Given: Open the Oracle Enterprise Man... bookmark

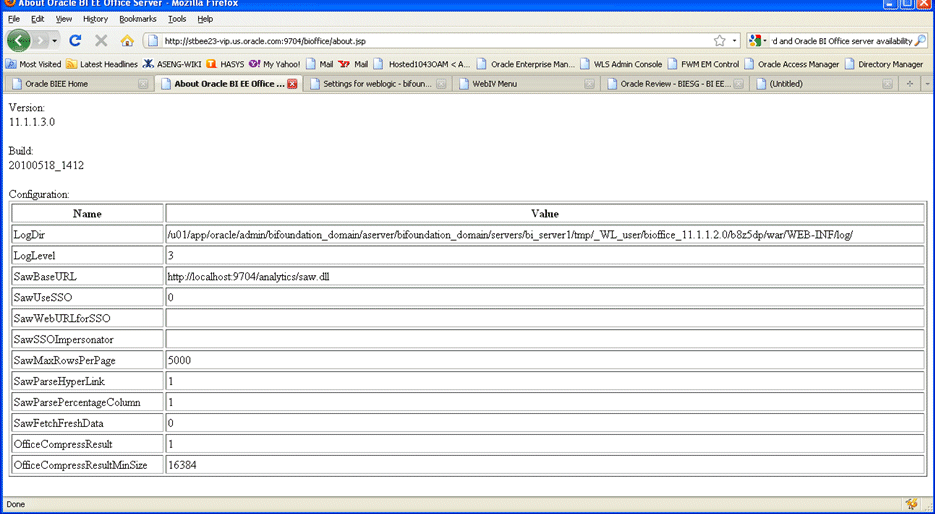Looking at the screenshot, I should tap(525, 64).
